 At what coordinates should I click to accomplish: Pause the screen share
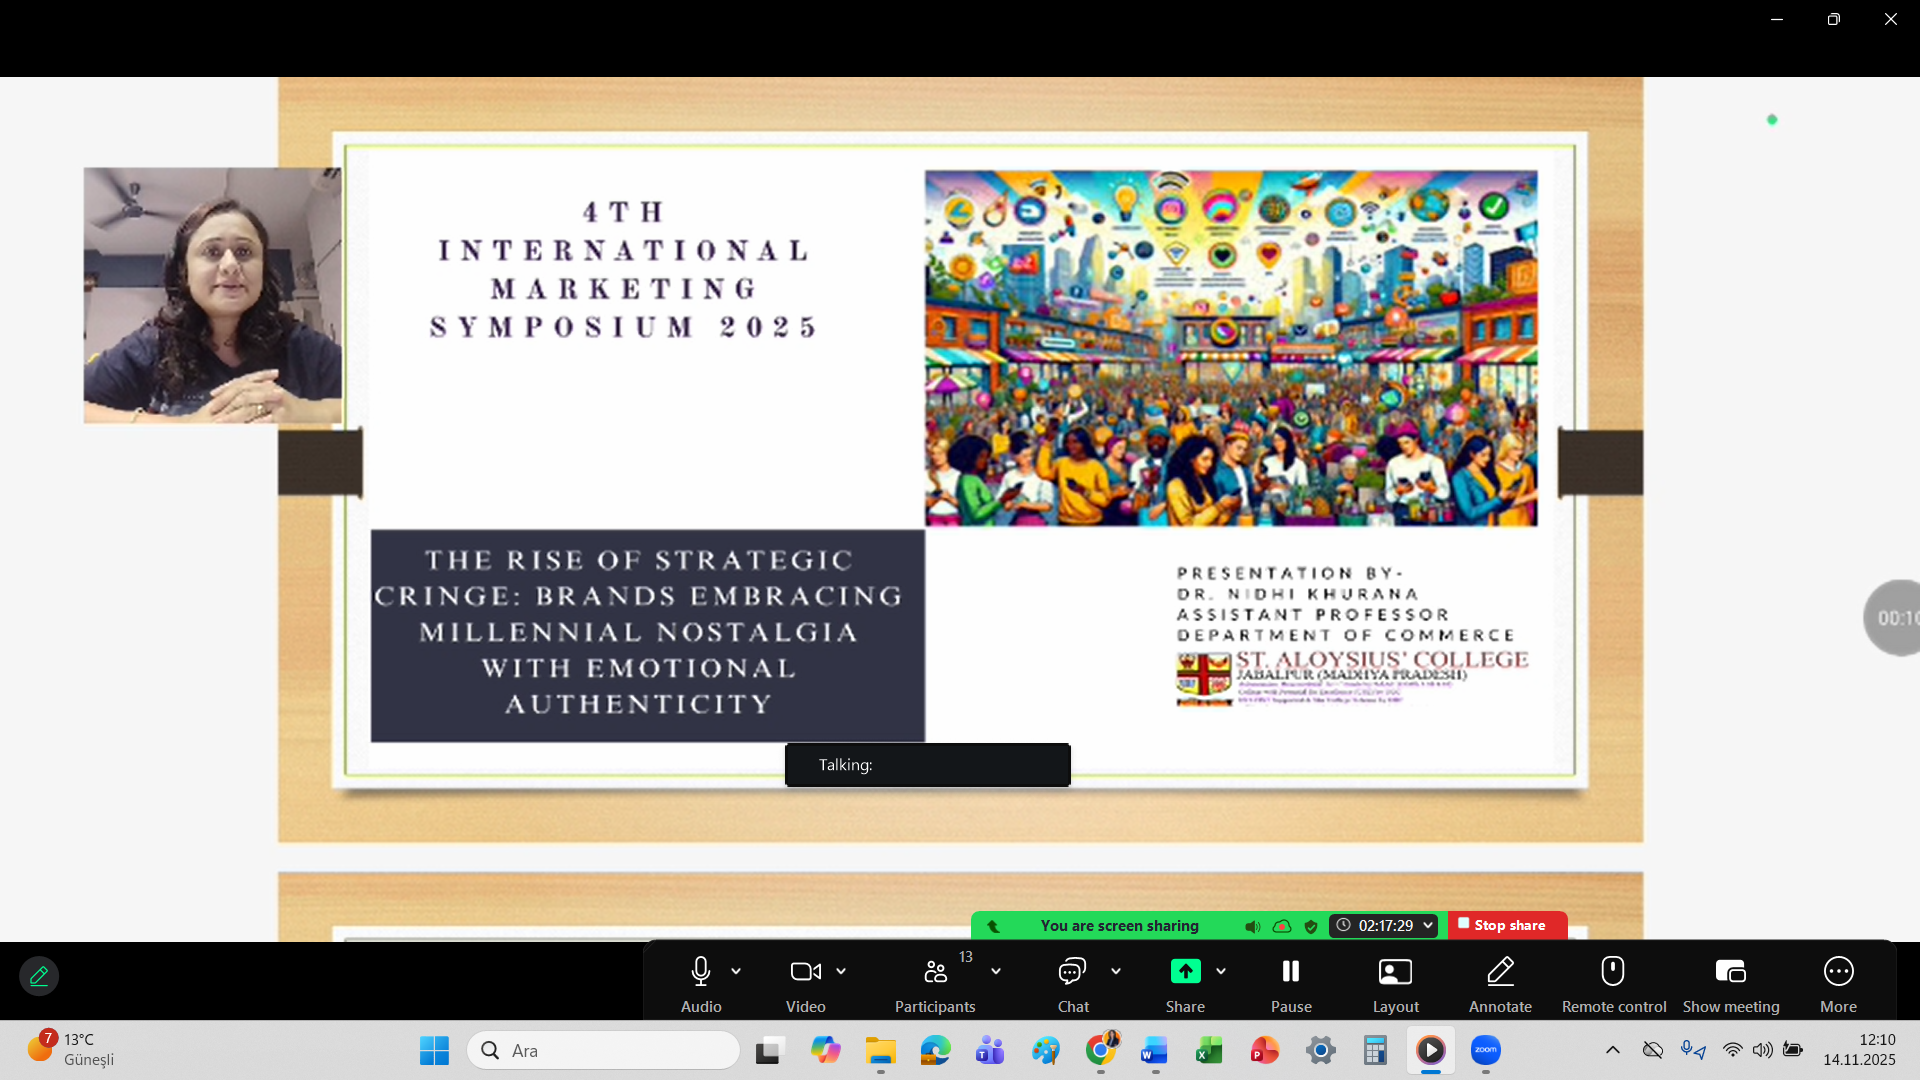click(x=1291, y=972)
